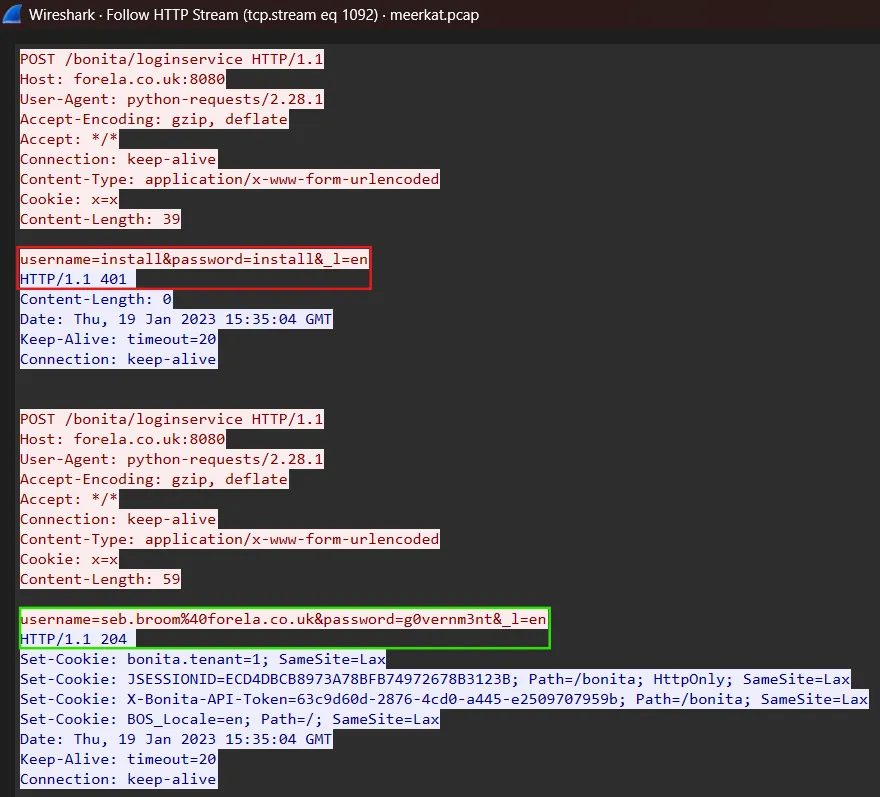
Task: Select the first POST /bonita/loginservice request line
Action: (x=170, y=58)
